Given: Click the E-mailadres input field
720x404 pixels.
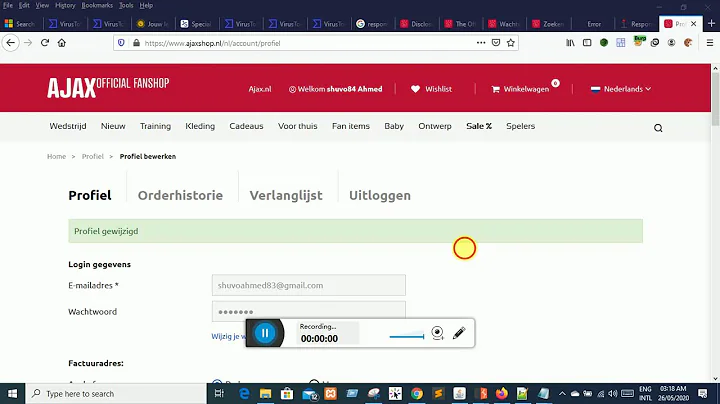Looking at the screenshot, I should (309, 285).
